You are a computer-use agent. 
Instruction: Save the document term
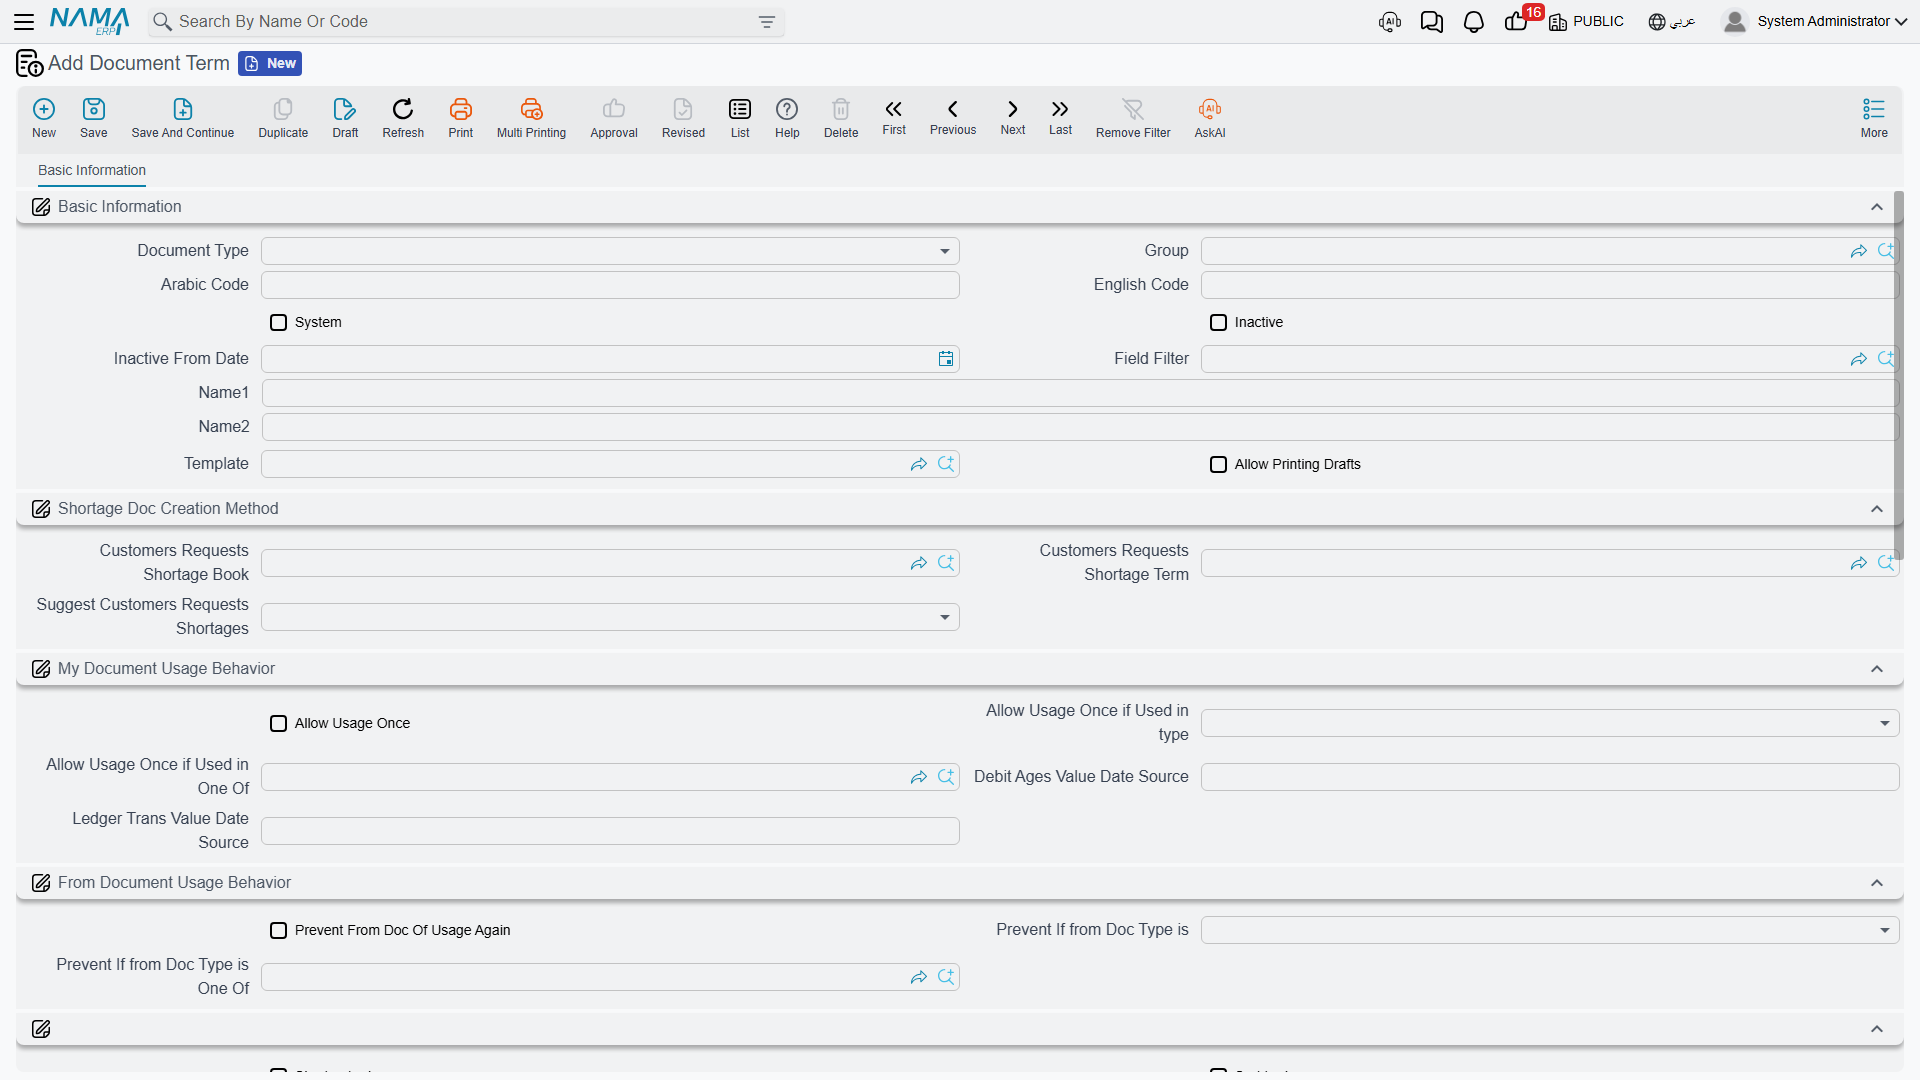tap(94, 118)
